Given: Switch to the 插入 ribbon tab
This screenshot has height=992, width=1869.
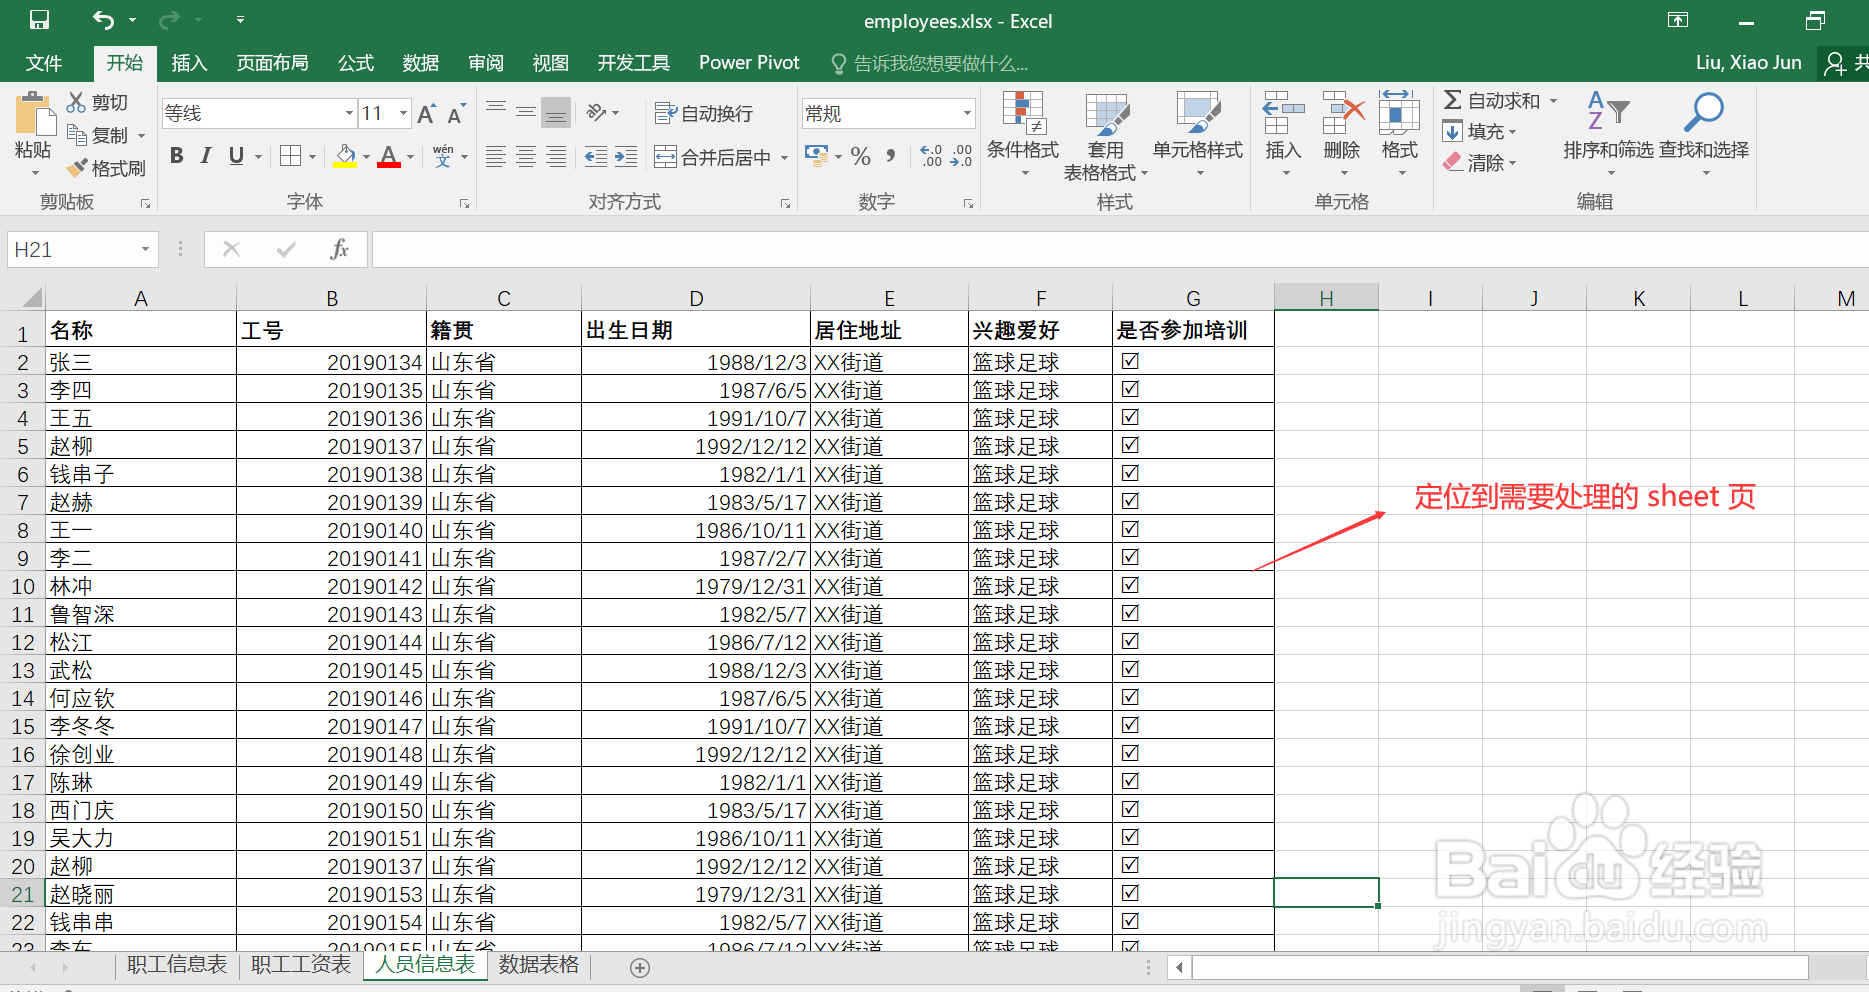Looking at the screenshot, I should [x=189, y=62].
